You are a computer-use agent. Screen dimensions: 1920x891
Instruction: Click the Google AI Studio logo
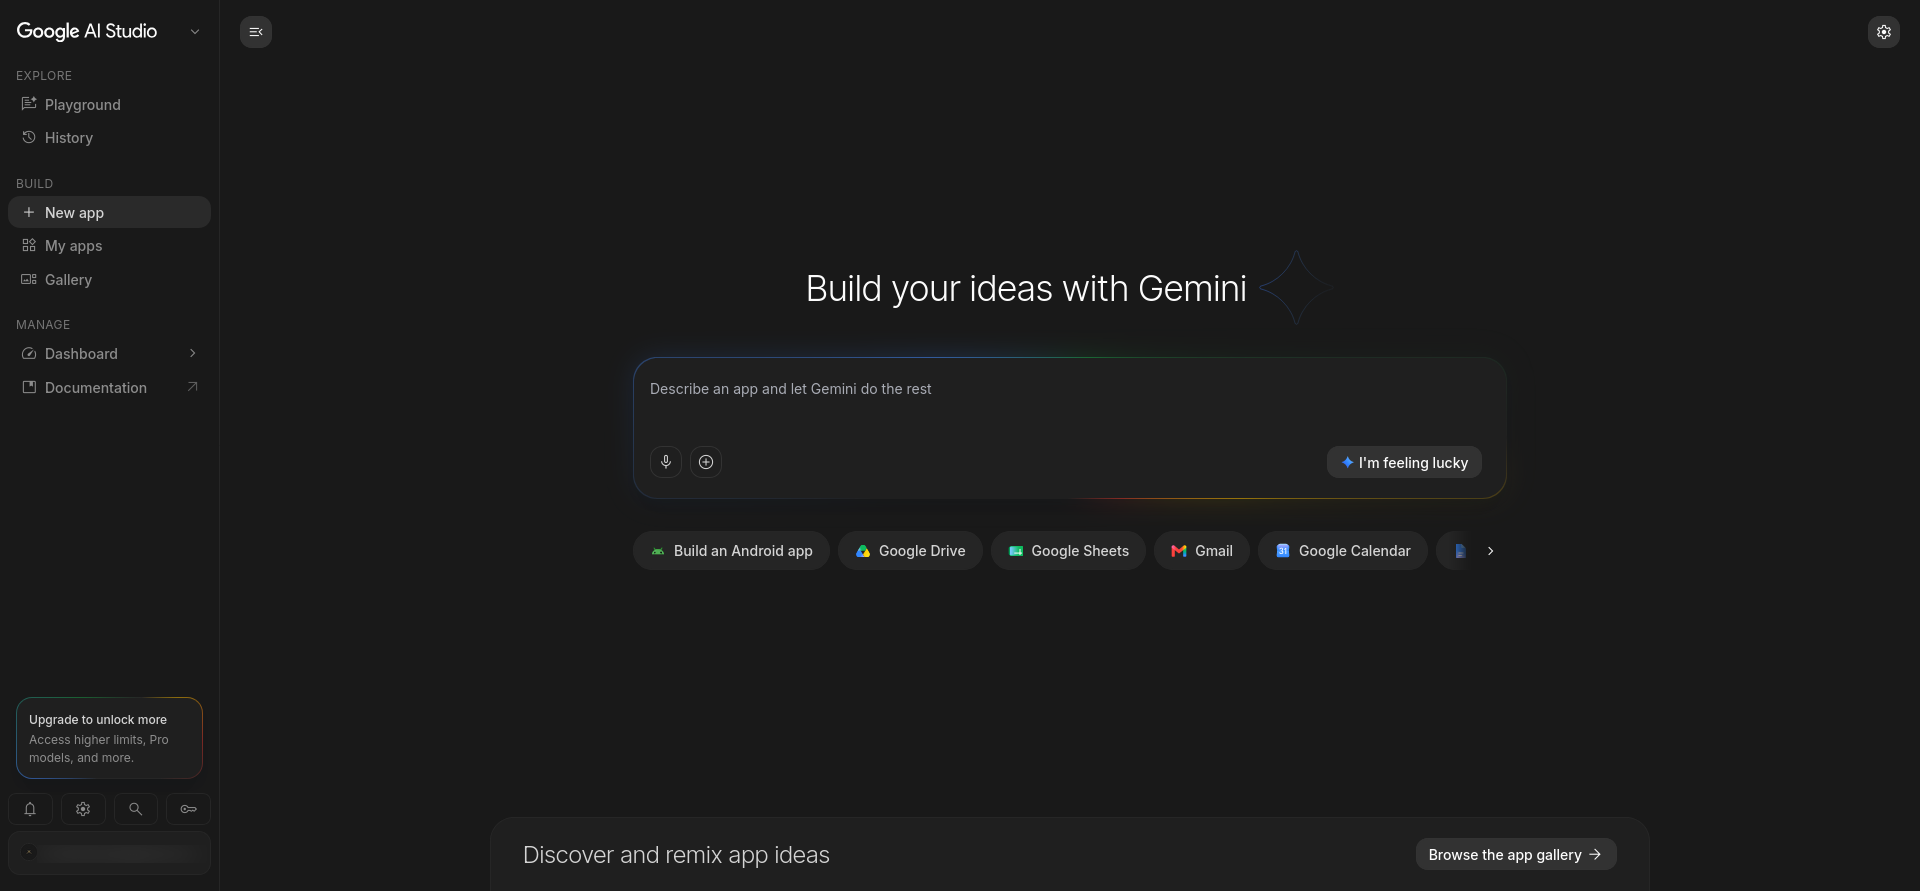pos(87,31)
